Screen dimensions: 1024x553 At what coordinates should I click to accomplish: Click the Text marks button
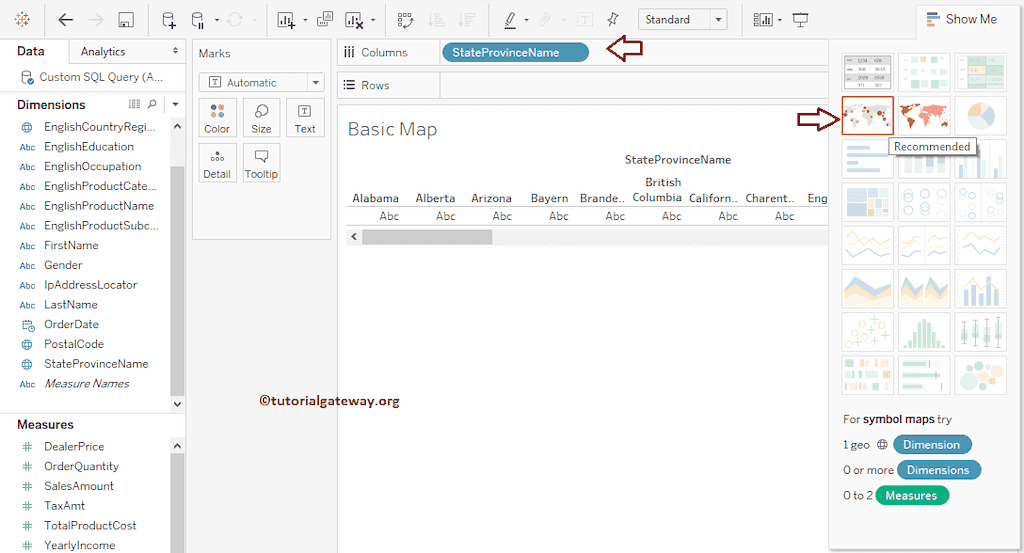click(x=305, y=118)
